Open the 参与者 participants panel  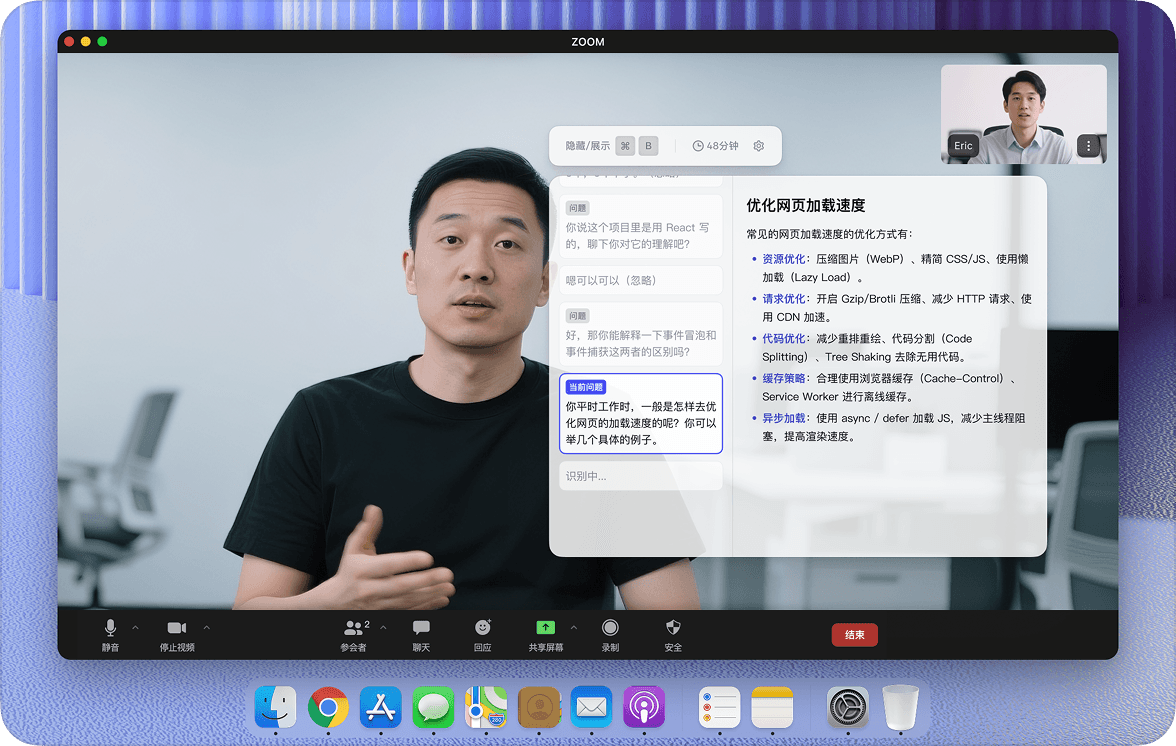click(x=356, y=634)
